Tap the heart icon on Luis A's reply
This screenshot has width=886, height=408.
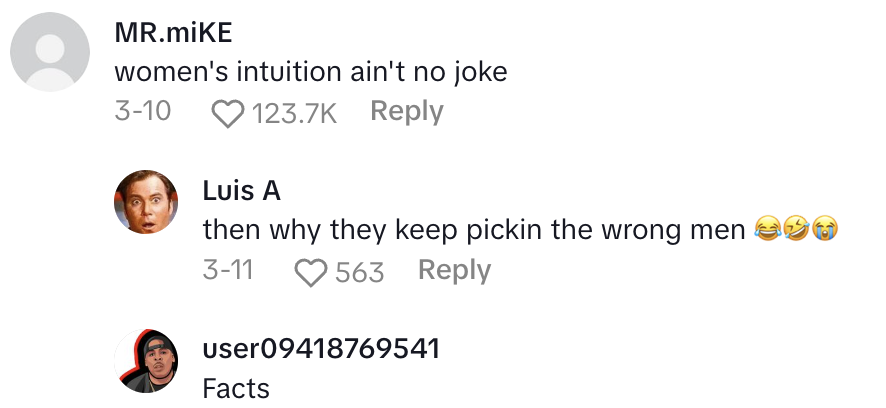tap(313, 271)
